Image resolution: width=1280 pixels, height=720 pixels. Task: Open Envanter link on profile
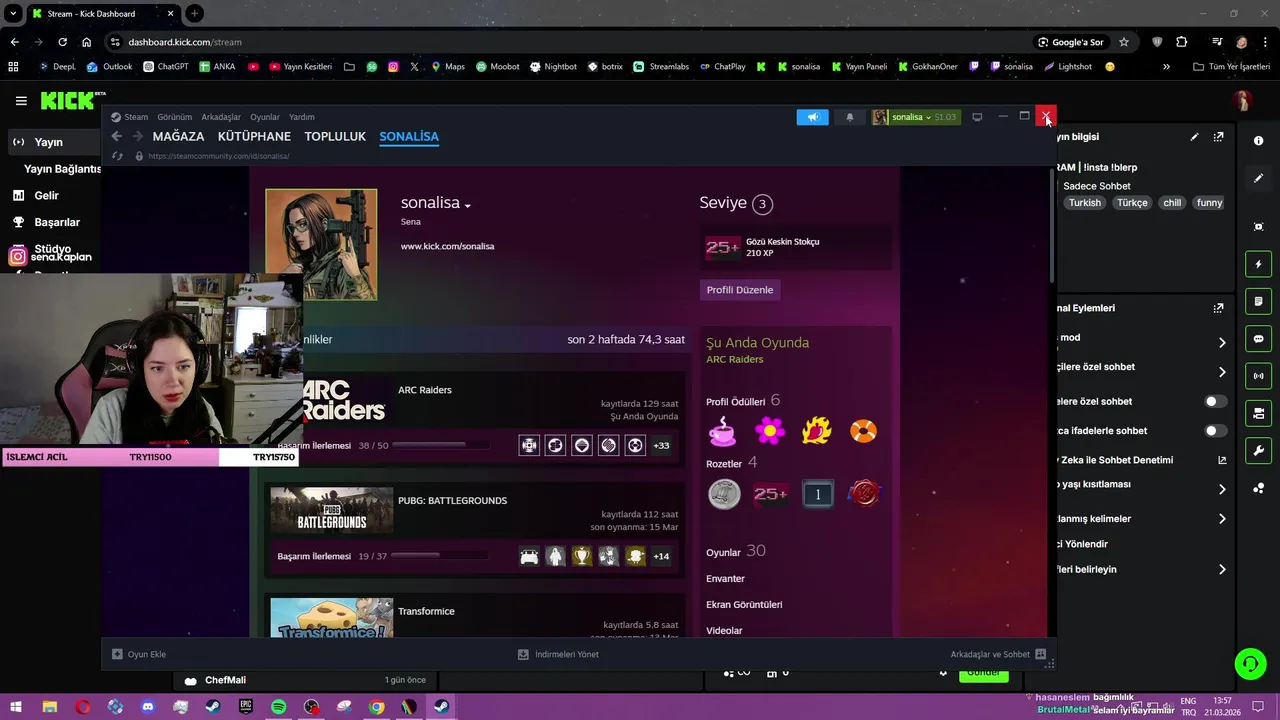click(x=725, y=578)
